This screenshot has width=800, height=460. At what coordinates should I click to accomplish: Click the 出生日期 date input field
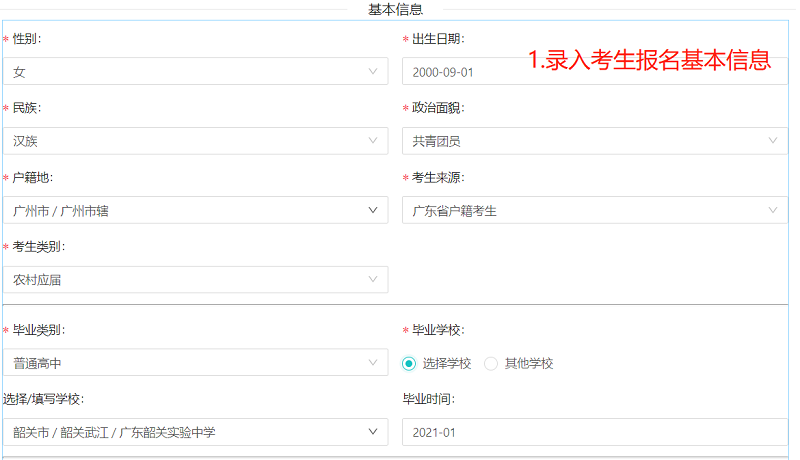click(x=595, y=71)
